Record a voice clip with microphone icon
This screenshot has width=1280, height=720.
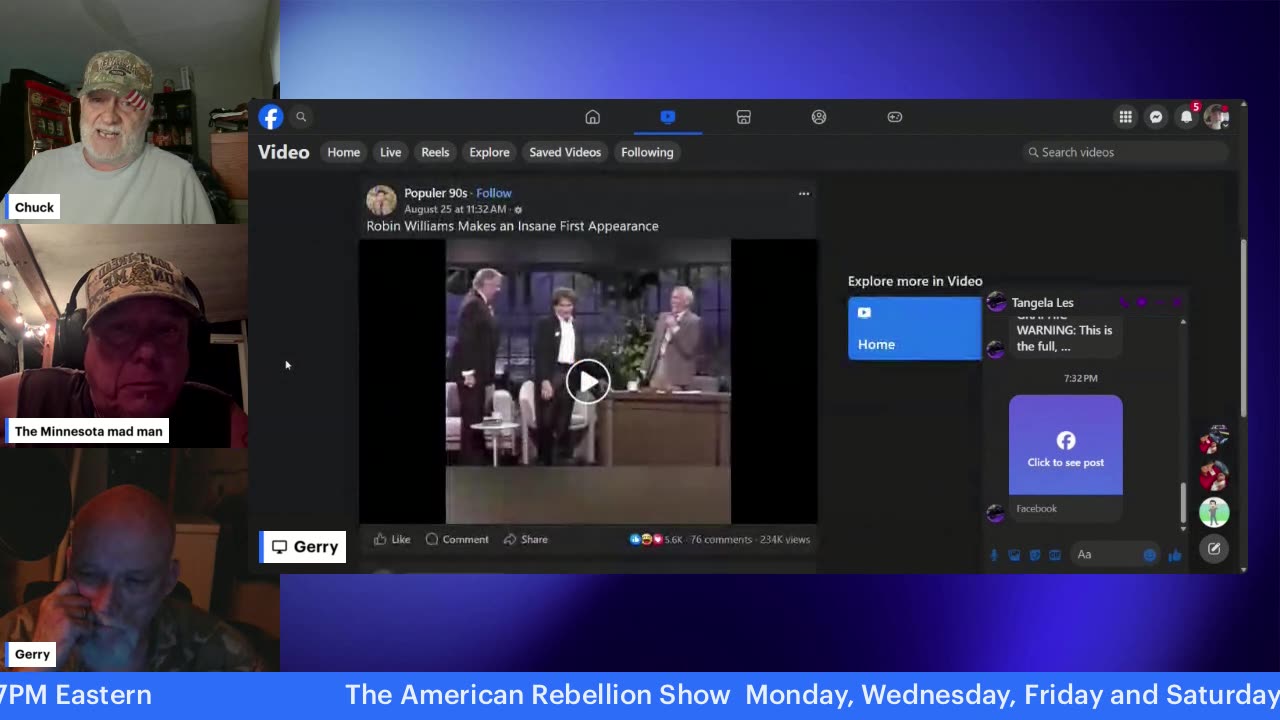(994, 555)
